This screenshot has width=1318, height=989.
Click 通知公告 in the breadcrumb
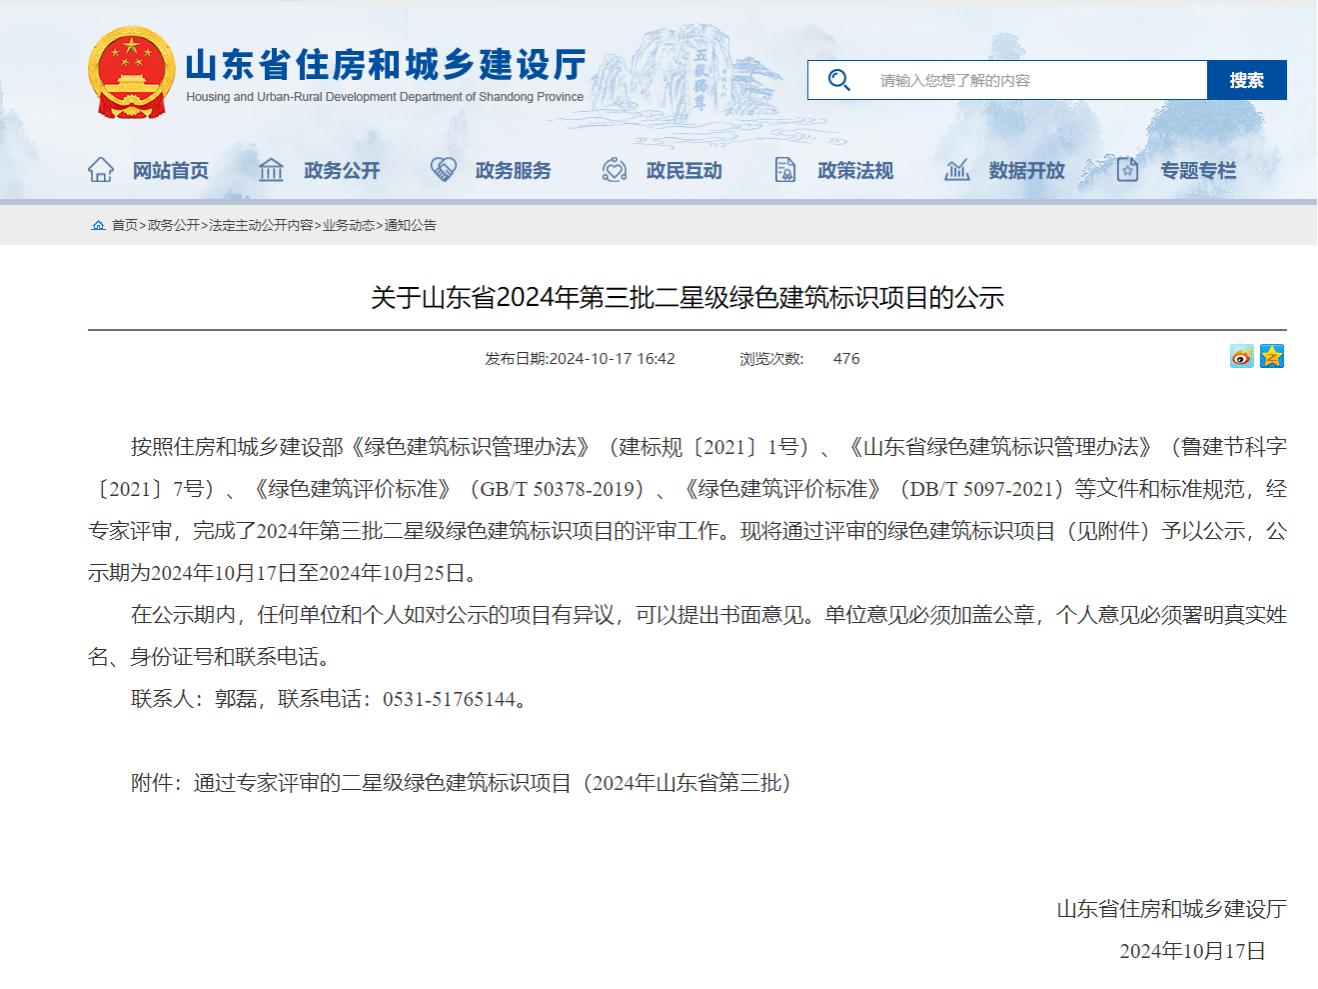[x=410, y=226]
